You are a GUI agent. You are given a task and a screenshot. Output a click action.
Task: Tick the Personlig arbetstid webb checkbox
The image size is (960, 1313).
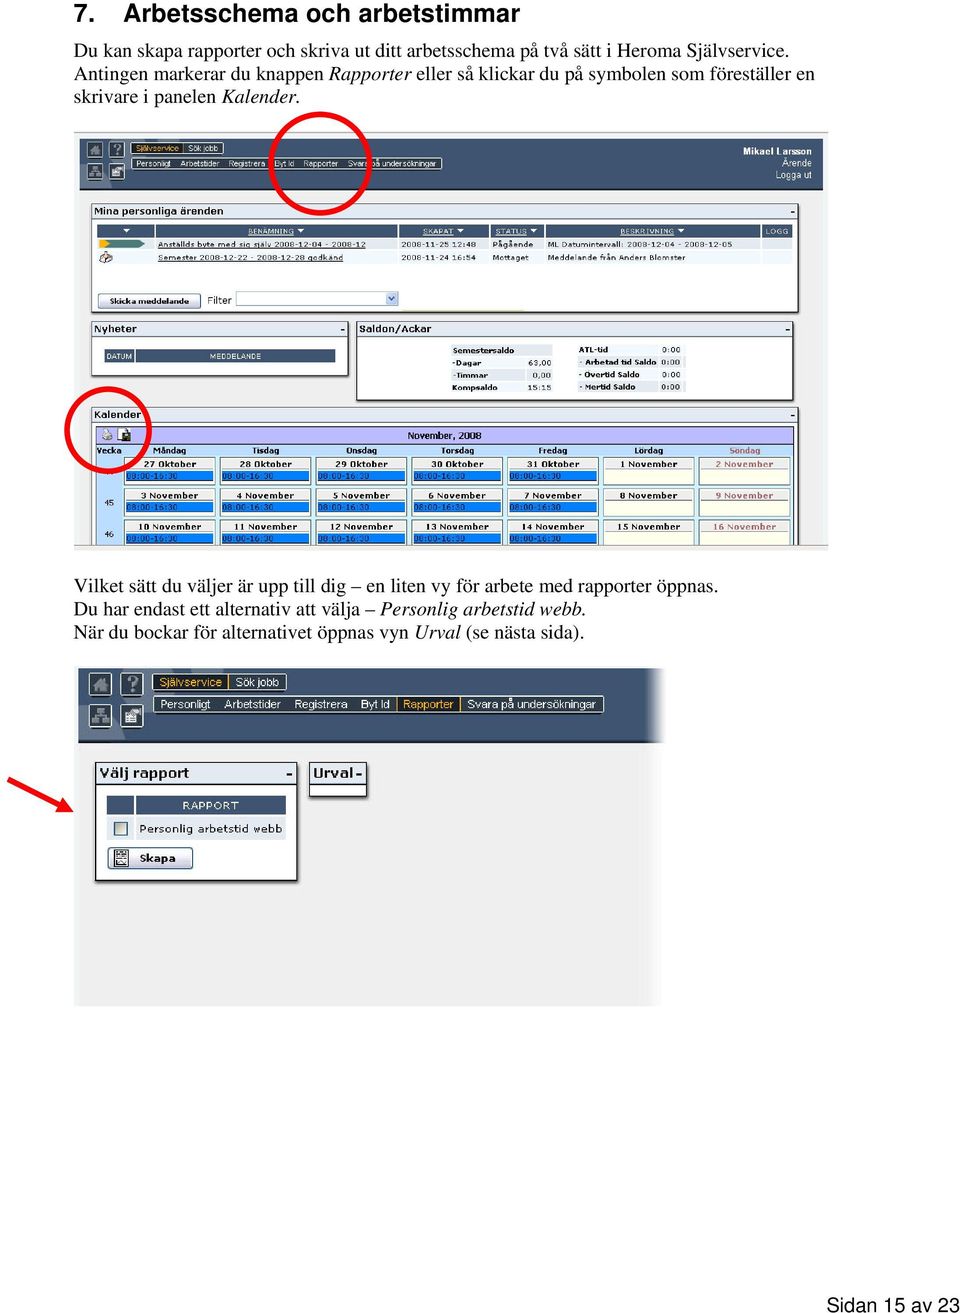tap(121, 828)
